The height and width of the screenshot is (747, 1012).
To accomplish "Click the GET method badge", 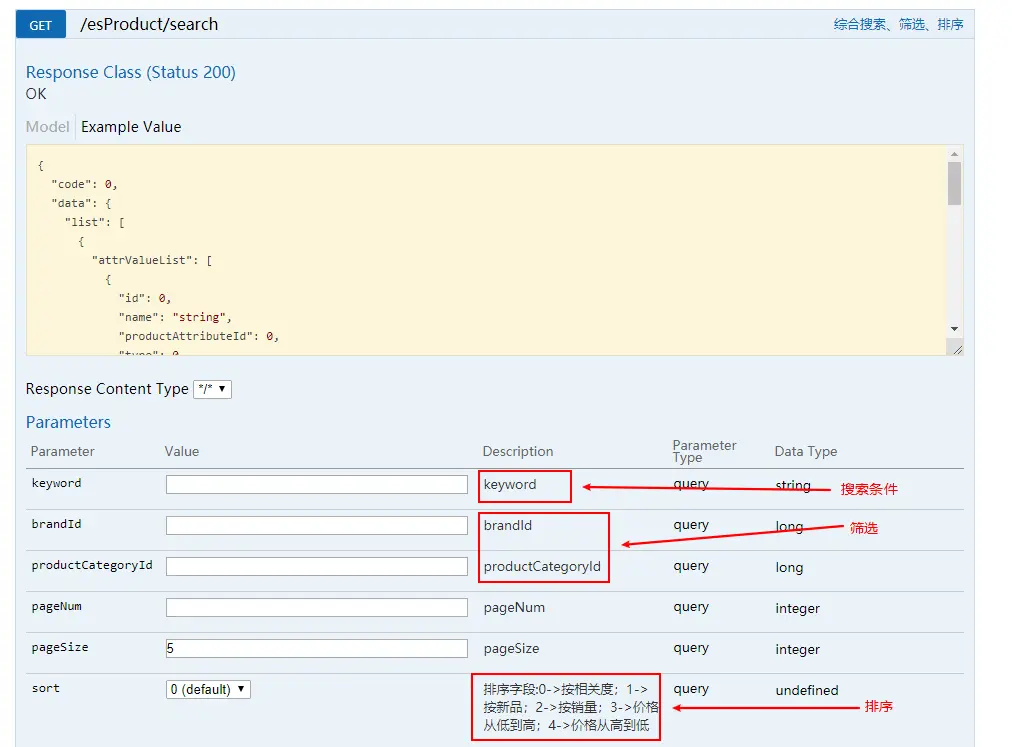I will tap(41, 25).
